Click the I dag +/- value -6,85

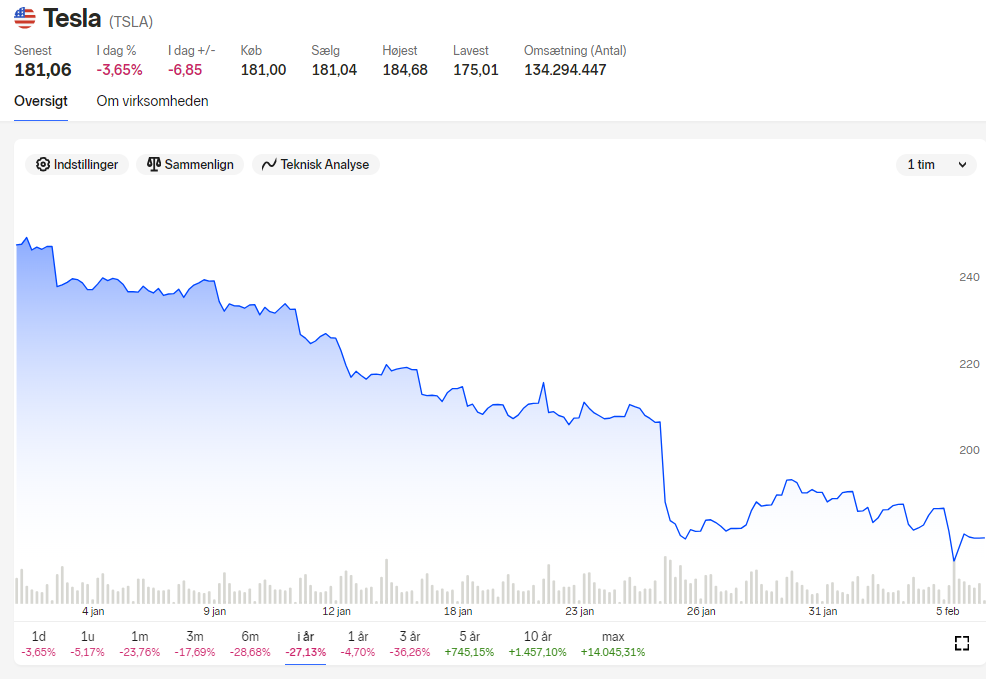click(185, 70)
